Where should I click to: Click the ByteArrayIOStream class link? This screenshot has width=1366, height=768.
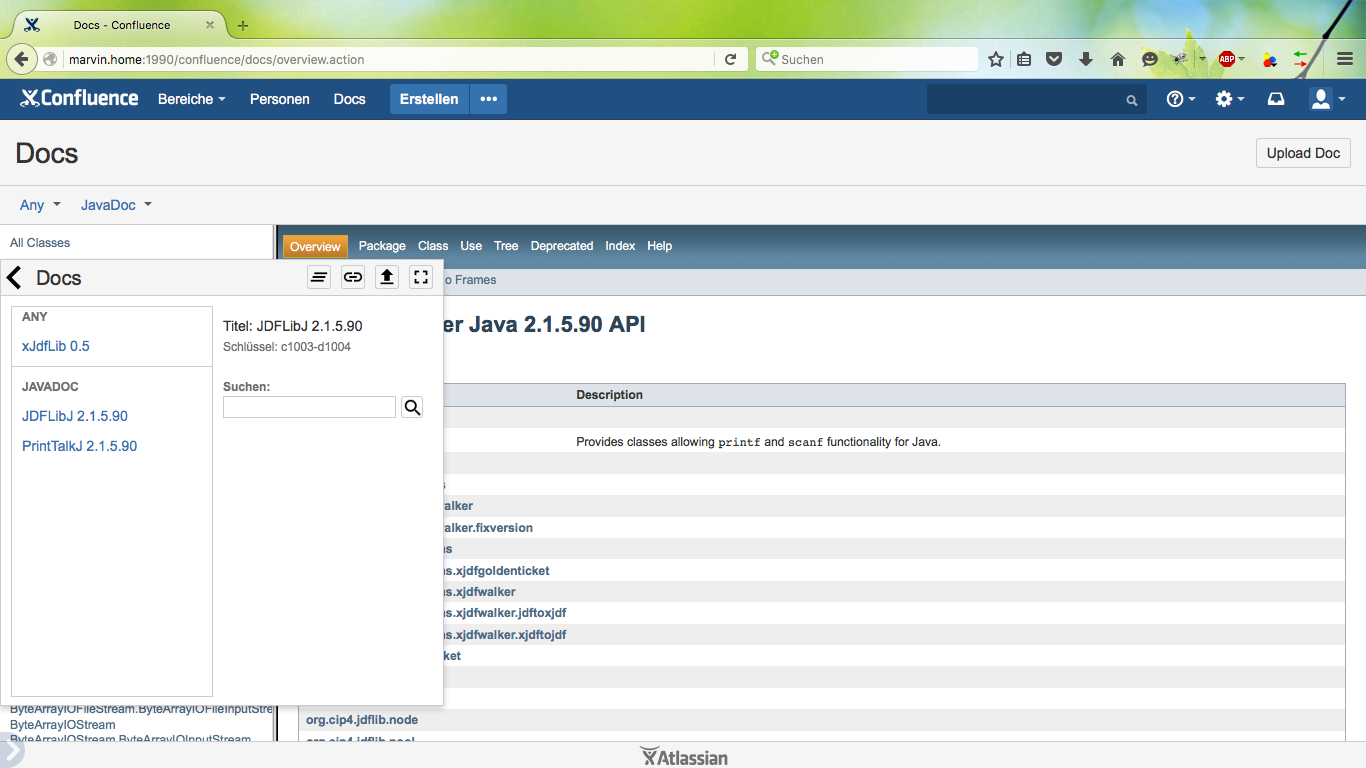[63, 725]
